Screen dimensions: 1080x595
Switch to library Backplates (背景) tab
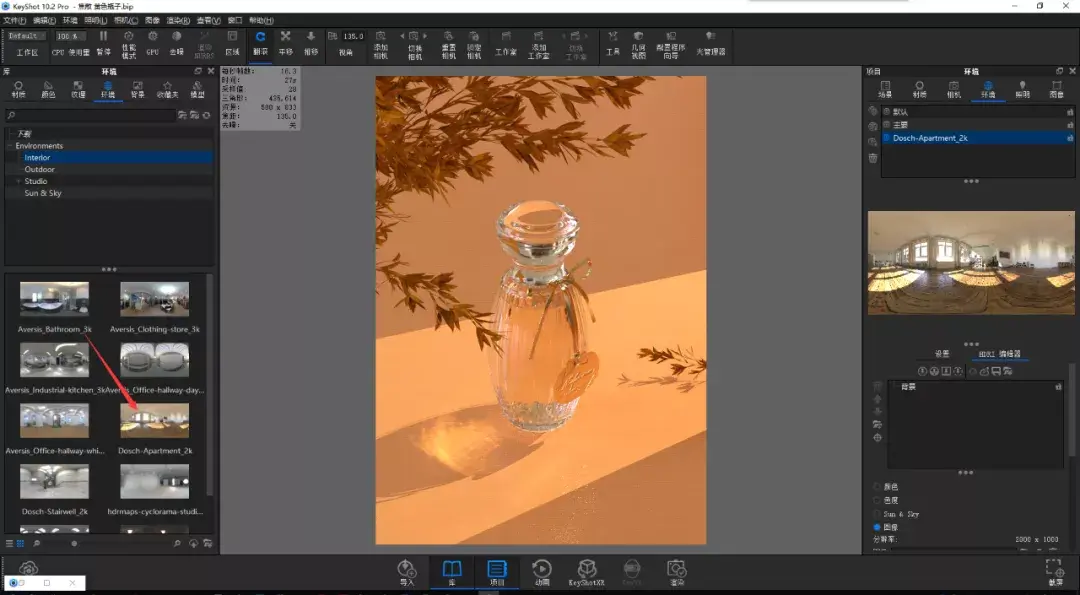coord(138,90)
